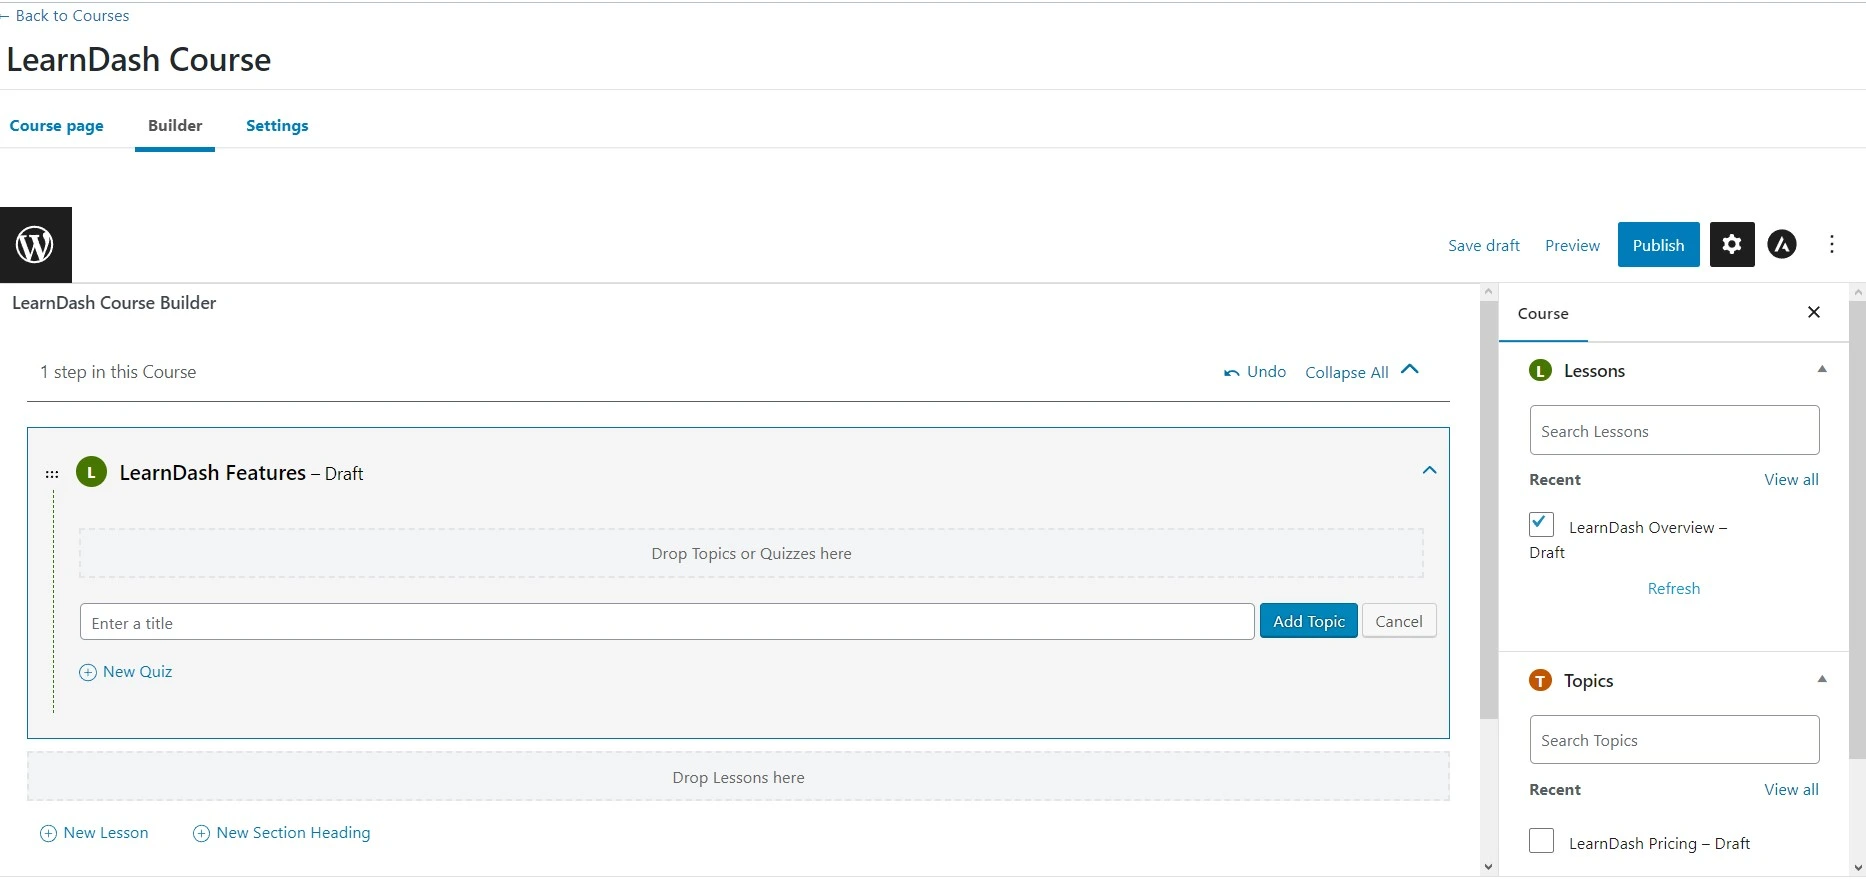Click the sidebar vertical scrollbar thumb
Viewport: 1866px width, 887px height.
point(1857,530)
